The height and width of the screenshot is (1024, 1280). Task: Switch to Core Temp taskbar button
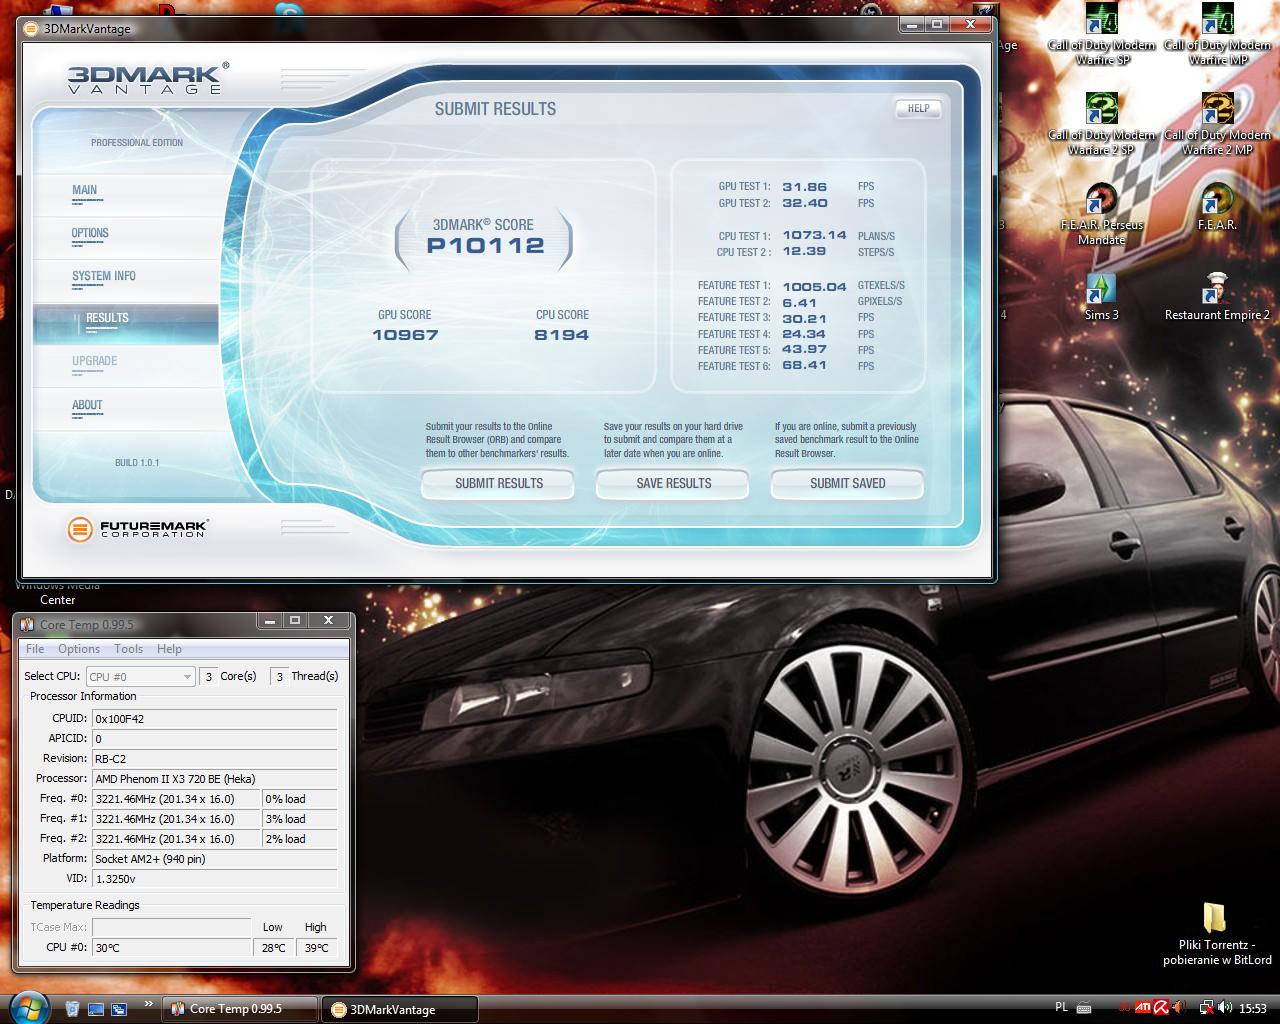coord(240,1009)
